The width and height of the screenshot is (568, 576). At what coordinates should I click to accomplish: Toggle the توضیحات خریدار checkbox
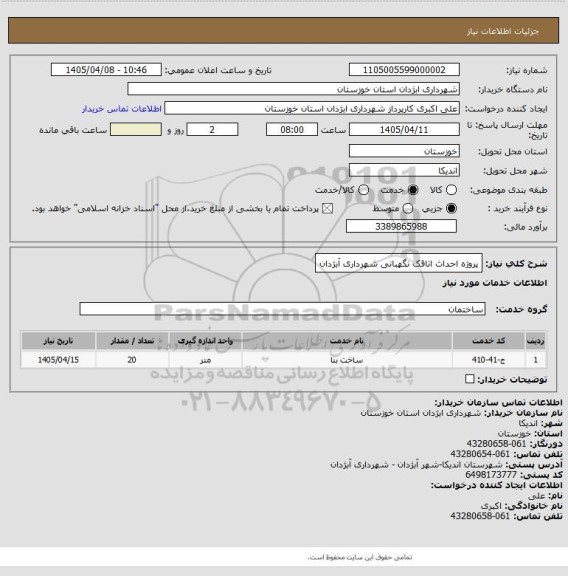pos(469,379)
